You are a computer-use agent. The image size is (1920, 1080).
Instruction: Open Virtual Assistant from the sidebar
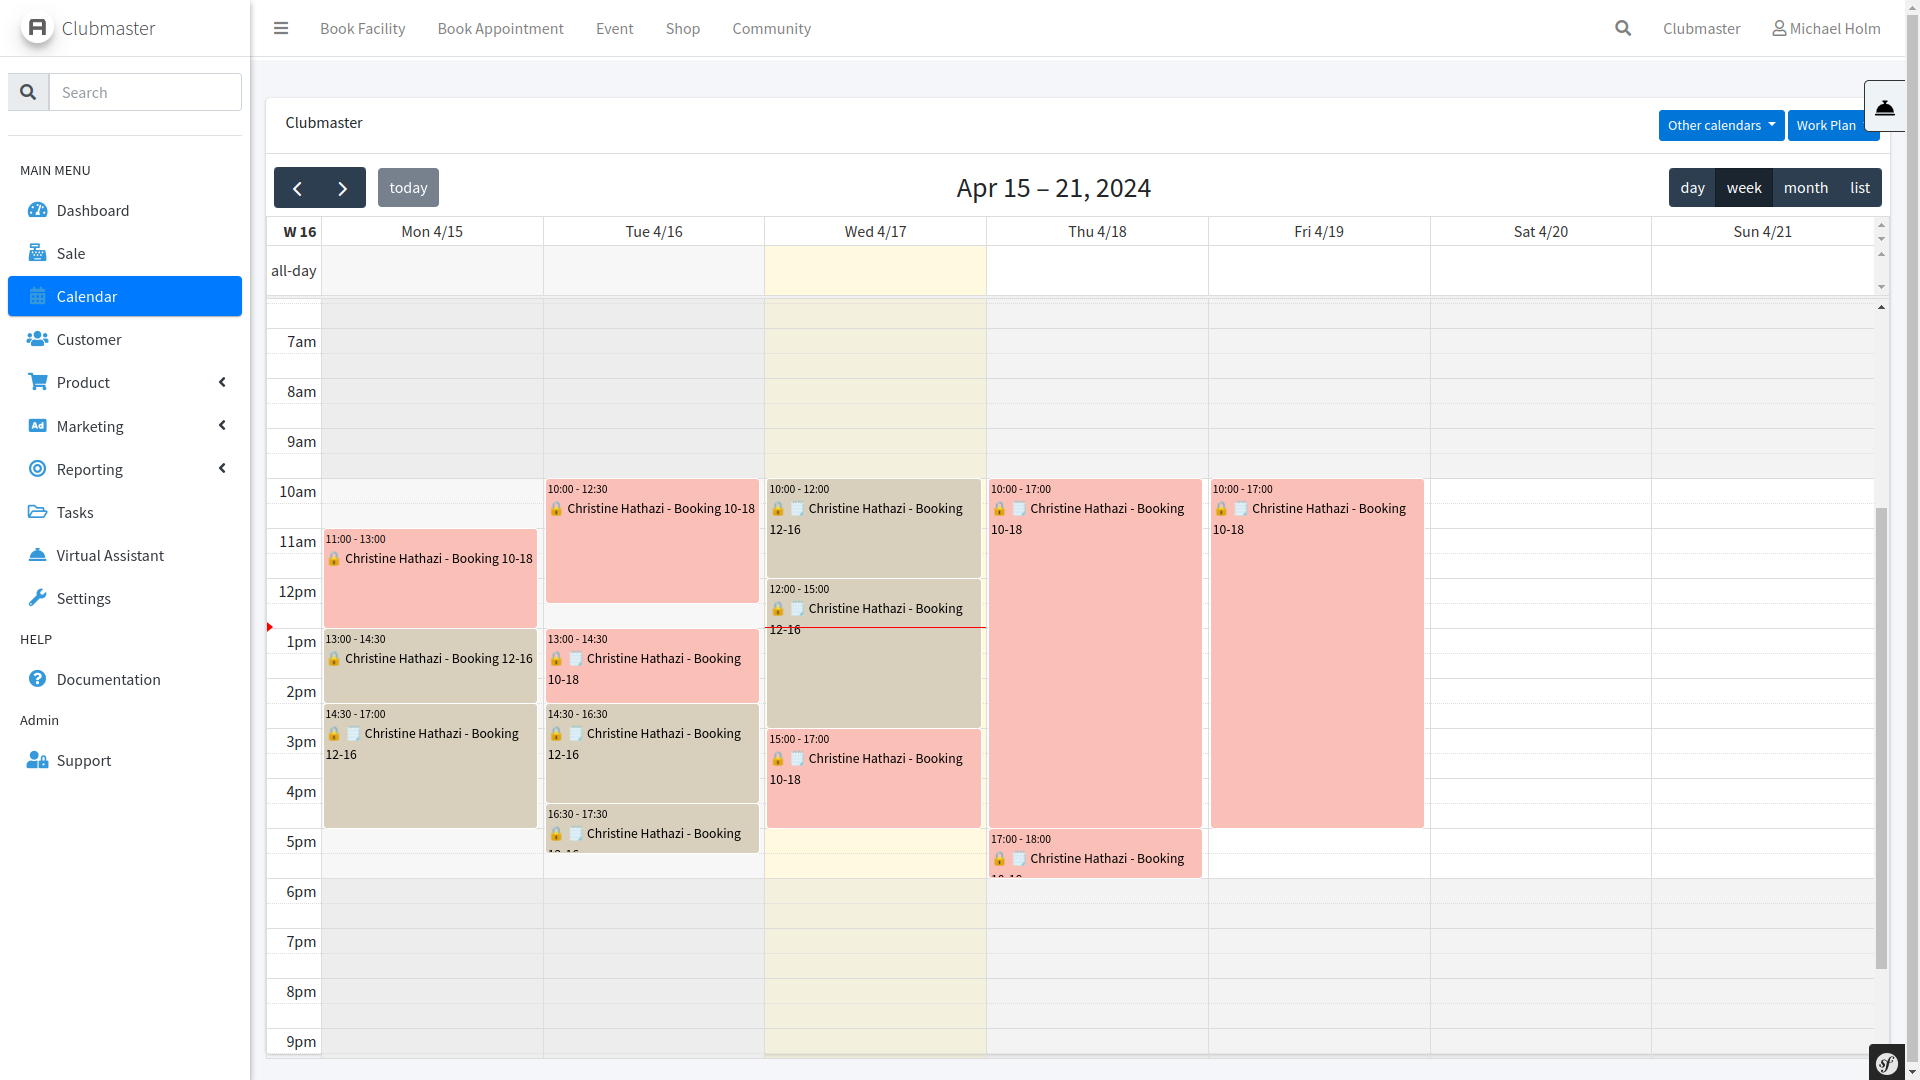point(110,555)
